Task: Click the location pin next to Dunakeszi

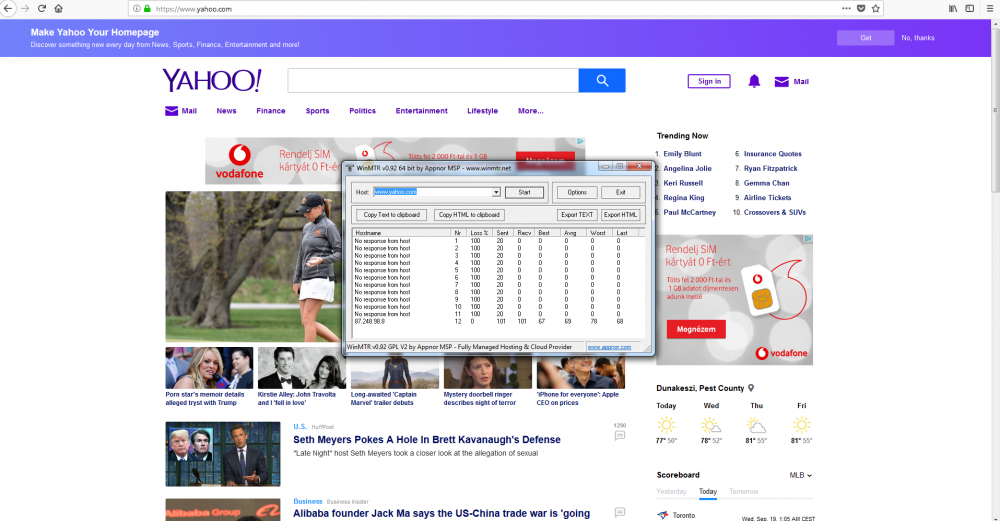Action: coord(751,388)
